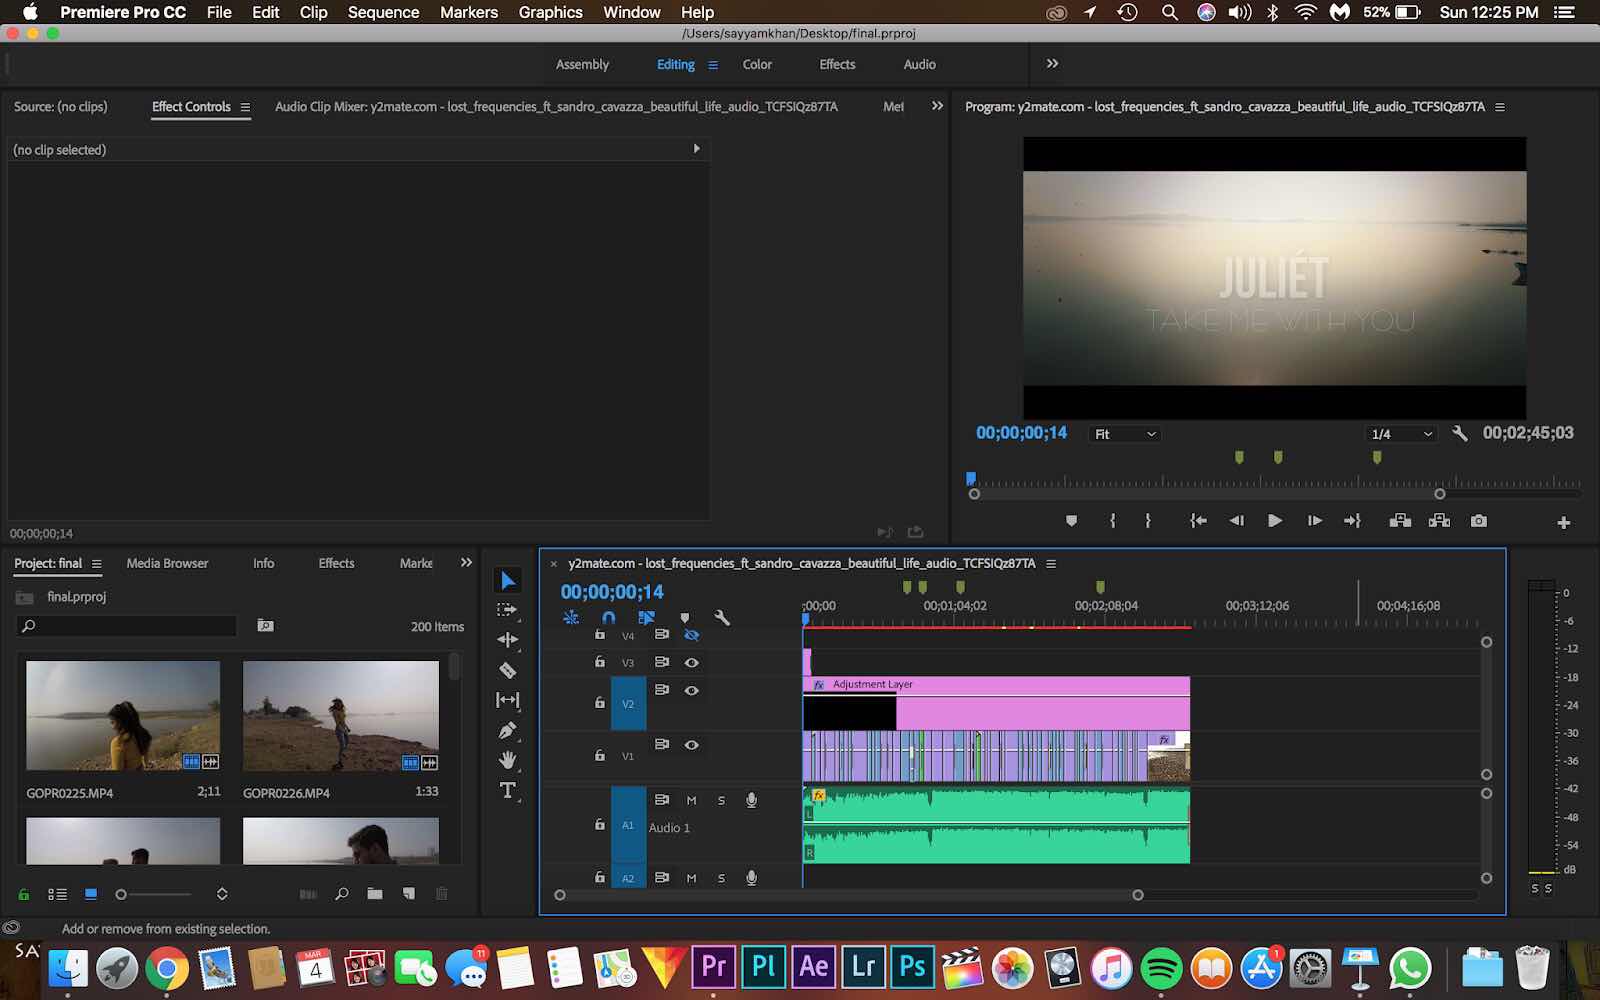
Task: Select the Track Select Forward tool
Action: coord(508,610)
